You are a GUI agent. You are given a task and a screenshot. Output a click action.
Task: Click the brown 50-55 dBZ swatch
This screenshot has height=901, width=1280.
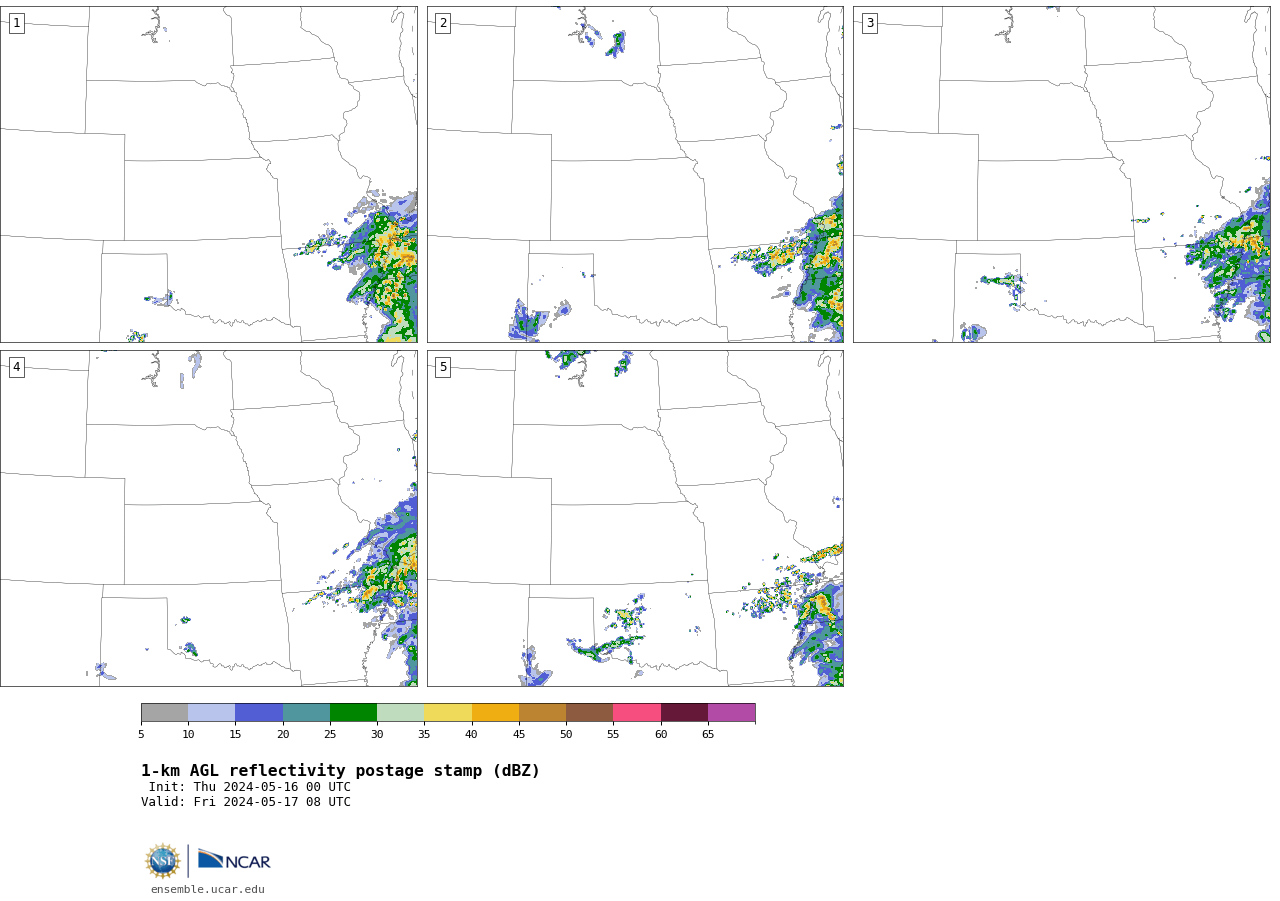point(590,713)
